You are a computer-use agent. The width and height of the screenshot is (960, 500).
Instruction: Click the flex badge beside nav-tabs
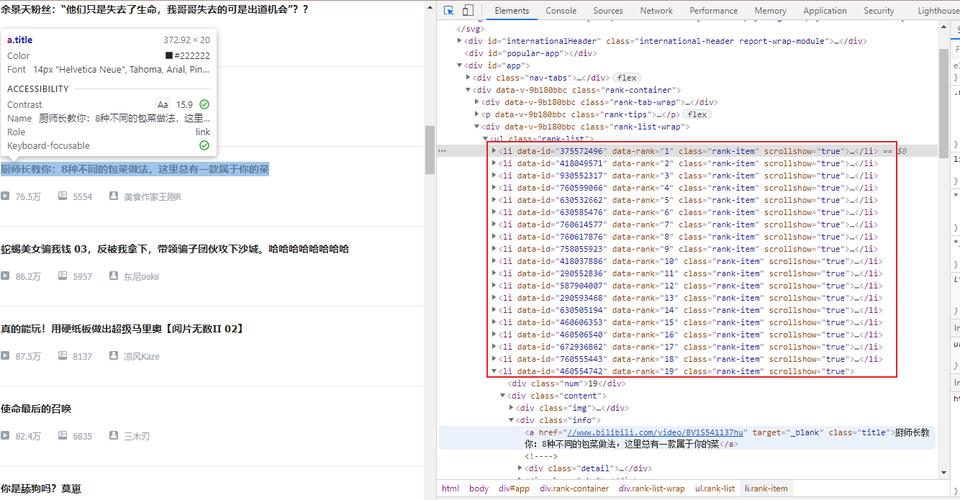click(626, 78)
